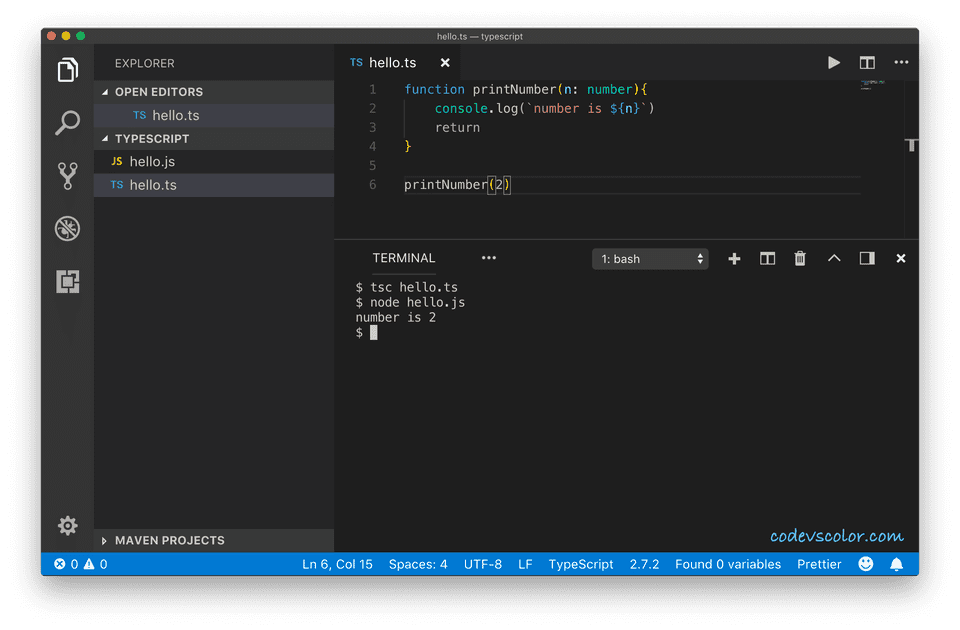Open the Debug view icon
Viewport: 960px width, 630px height.
coord(67,229)
